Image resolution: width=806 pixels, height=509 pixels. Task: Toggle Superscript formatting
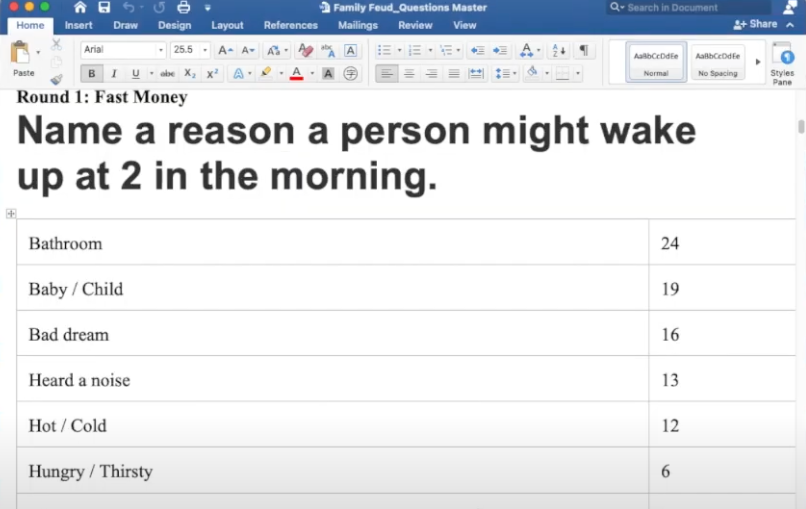coord(212,74)
